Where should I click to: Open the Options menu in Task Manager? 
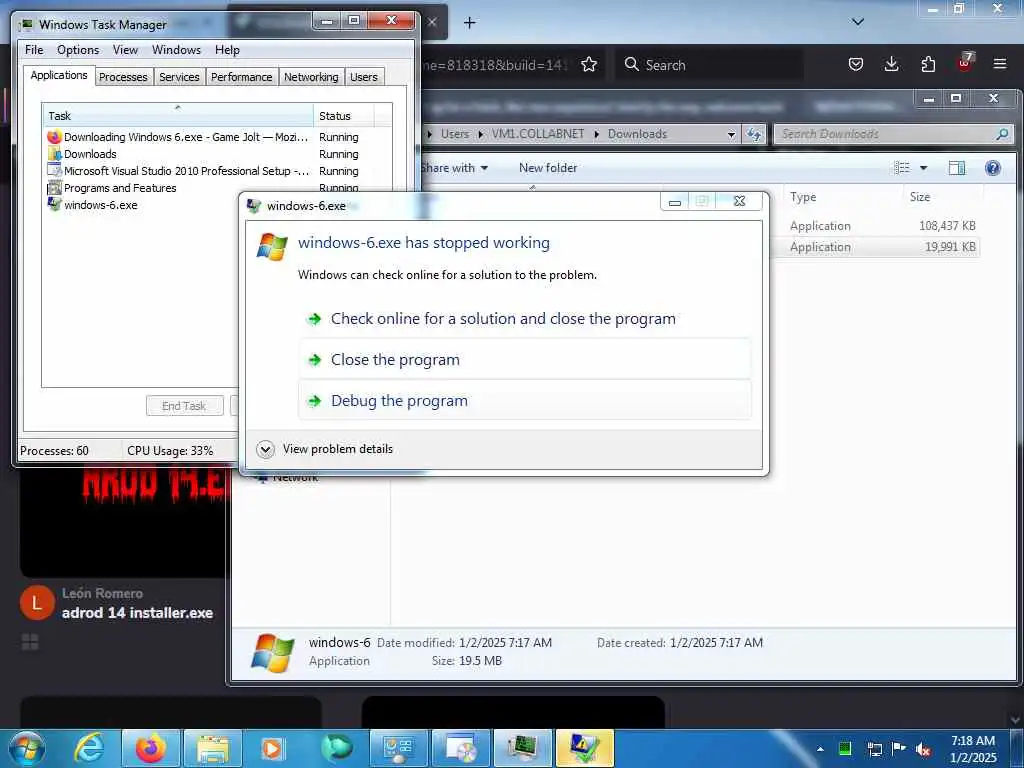(78, 50)
